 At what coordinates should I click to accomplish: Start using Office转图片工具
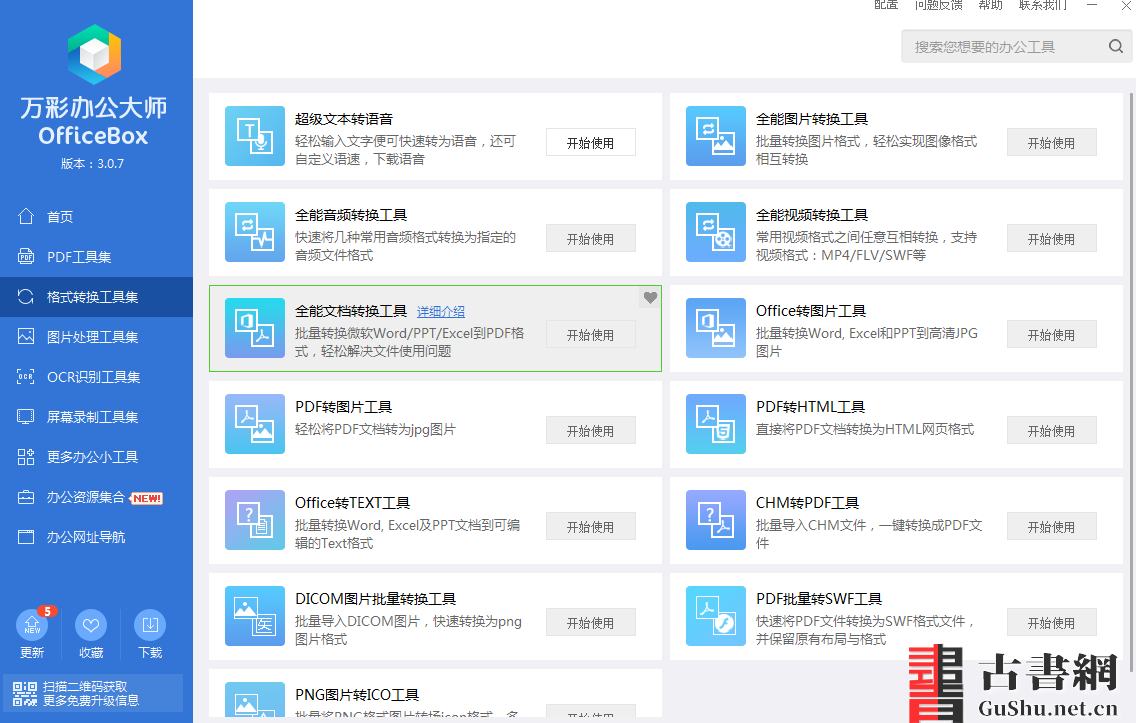[1051, 335]
